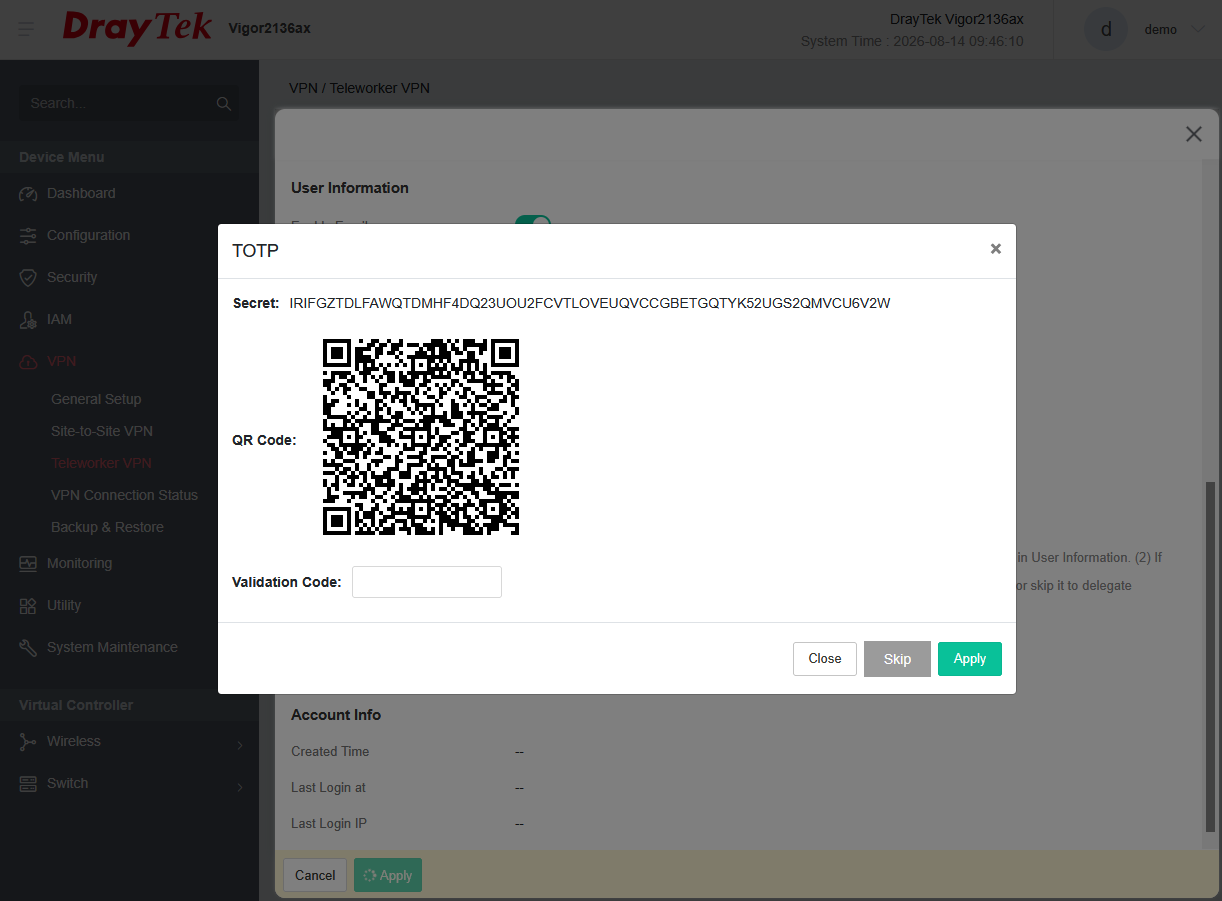Expand the Wireless submenu arrow
This screenshot has height=901, width=1222.
tap(240, 744)
